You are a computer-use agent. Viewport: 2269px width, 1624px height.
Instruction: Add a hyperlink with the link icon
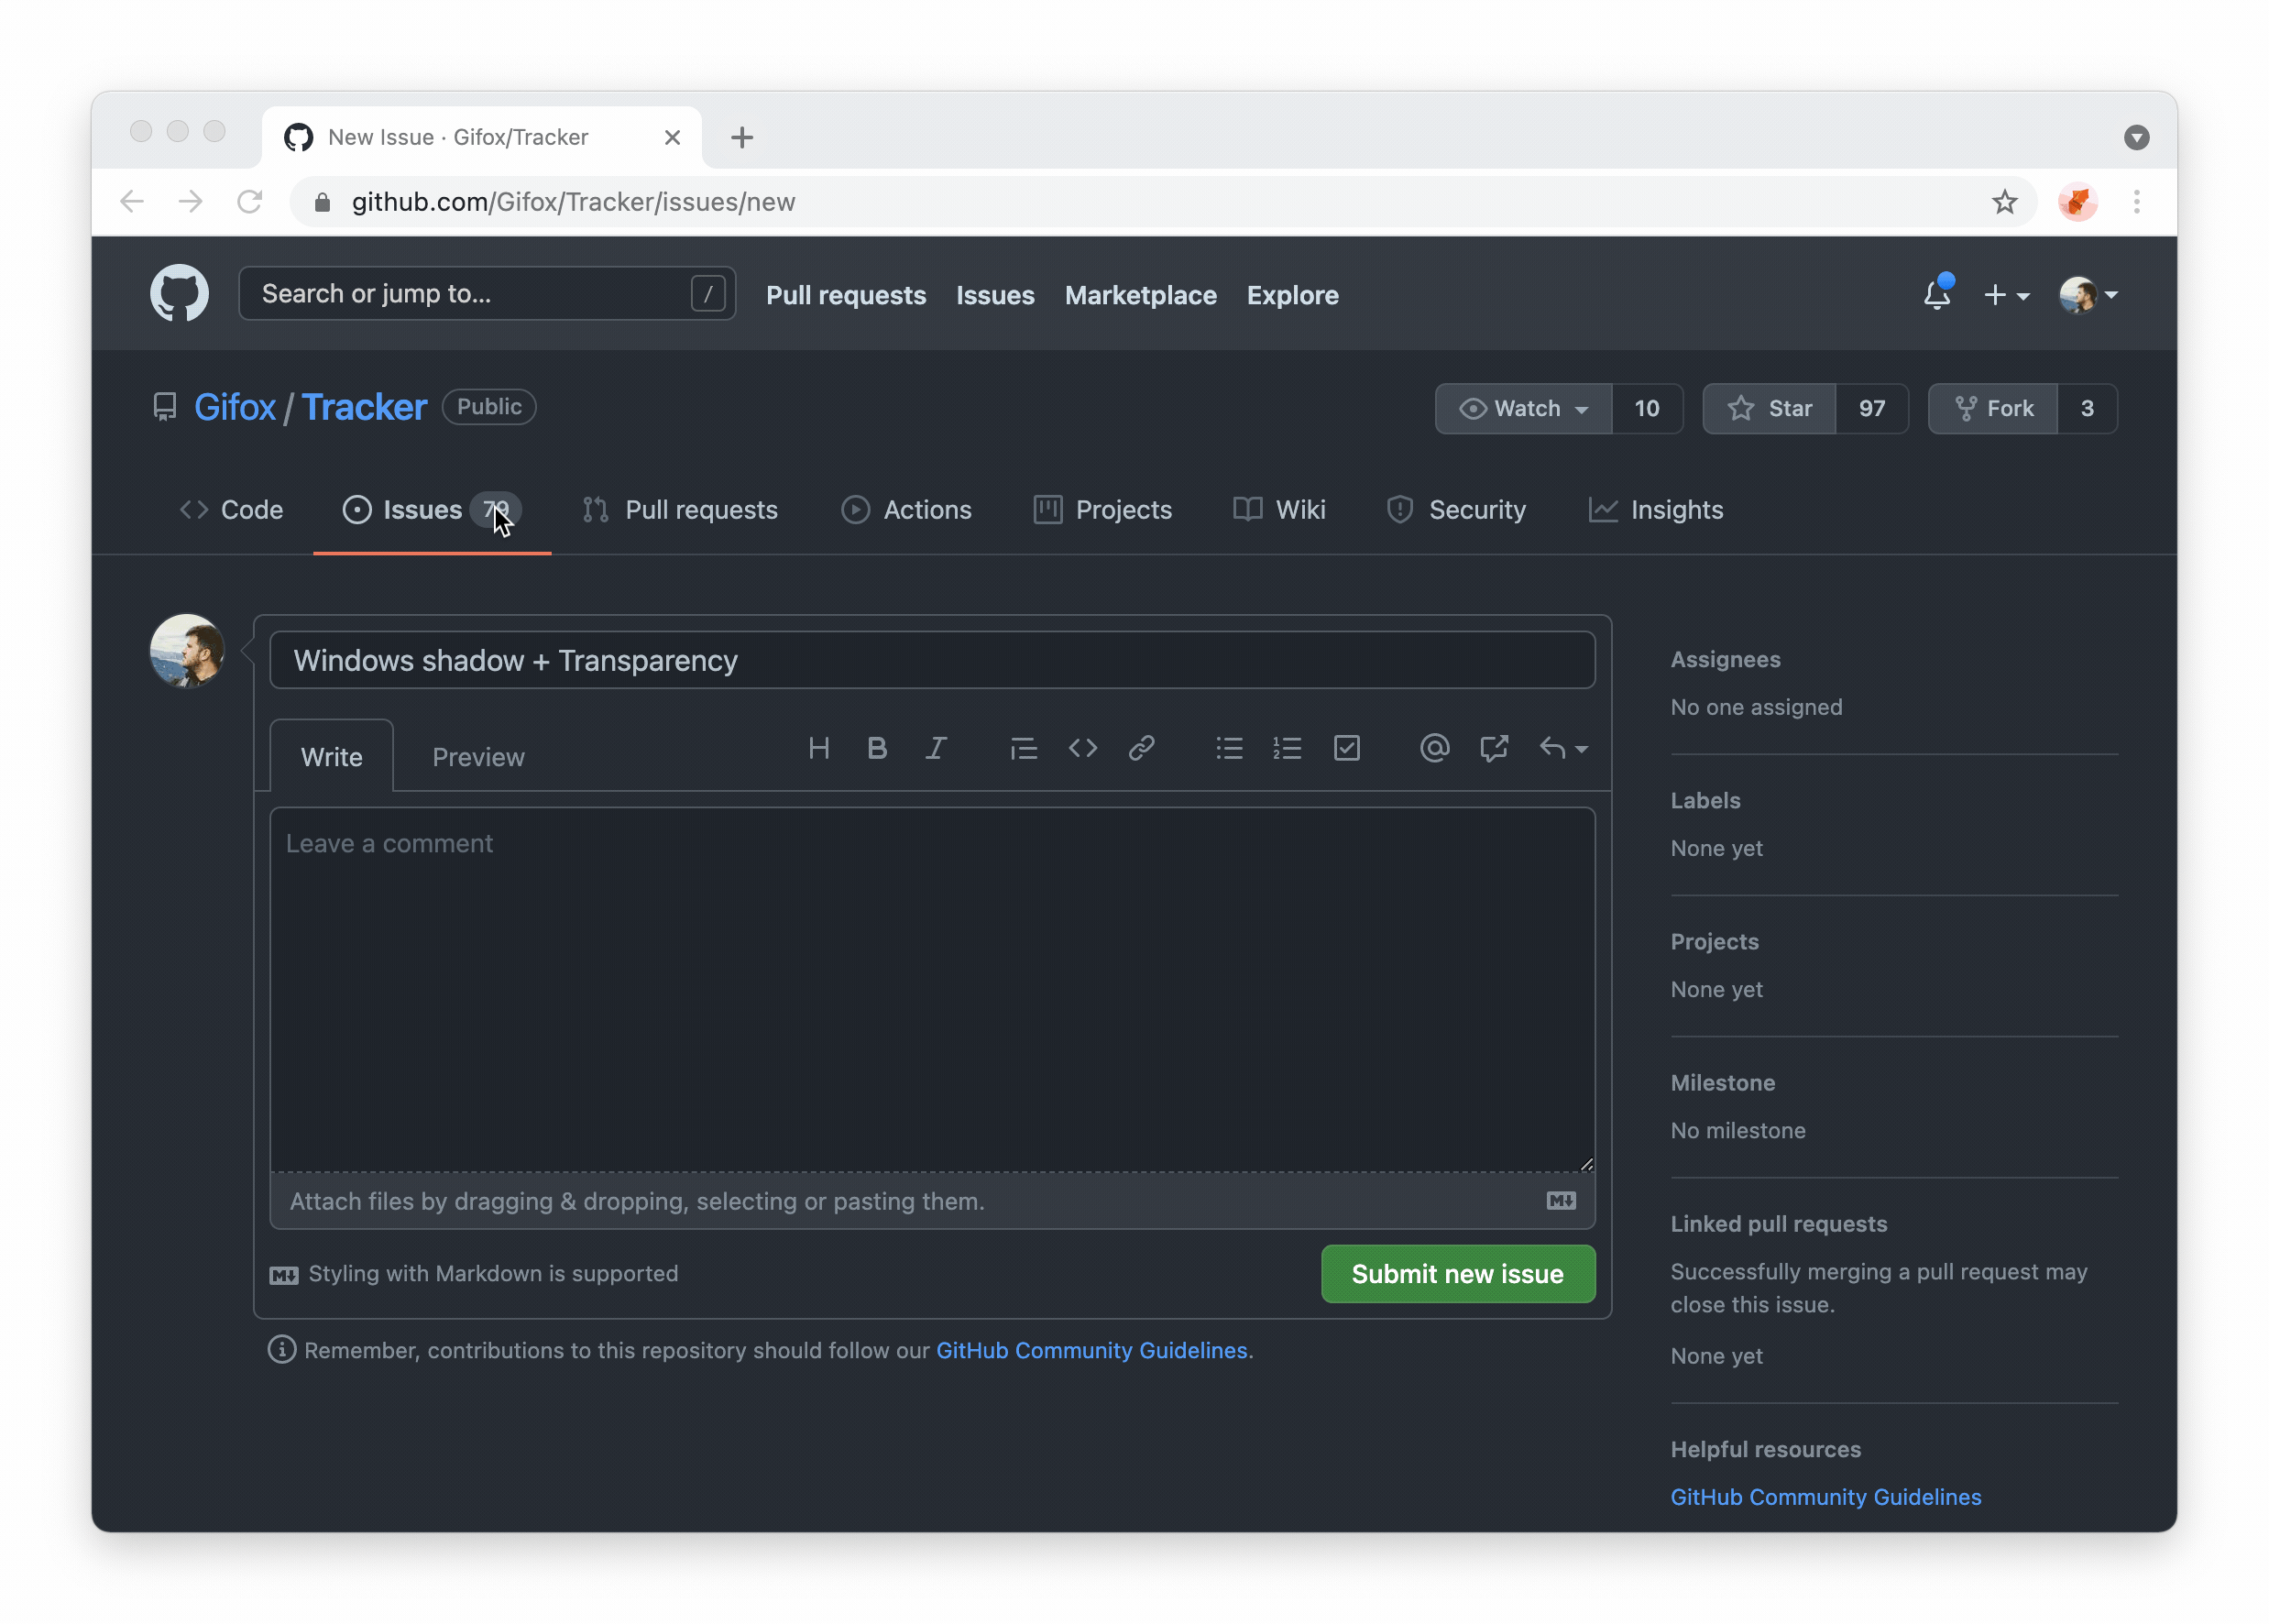[x=1142, y=748]
